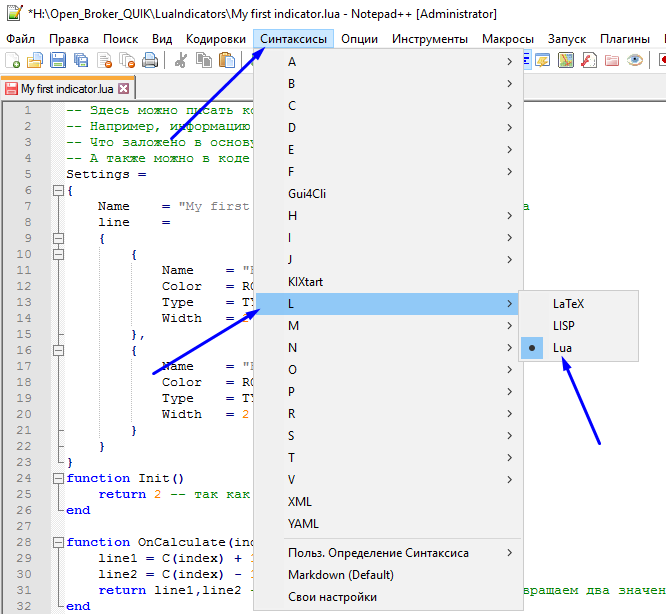Choose LaTeX from the L submenu
The width and height of the screenshot is (666, 614).
tap(579, 304)
